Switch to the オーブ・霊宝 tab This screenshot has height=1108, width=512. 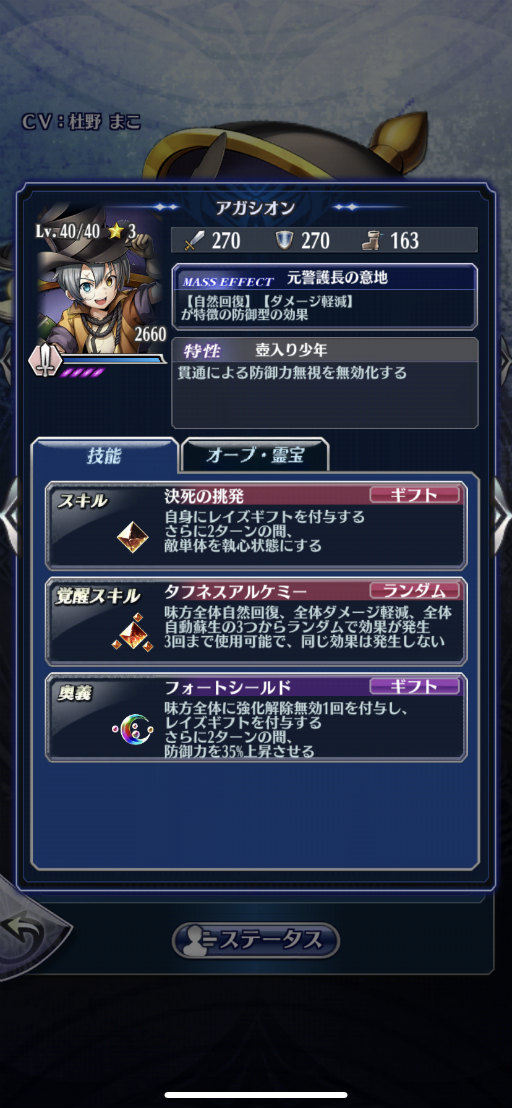(255, 456)
